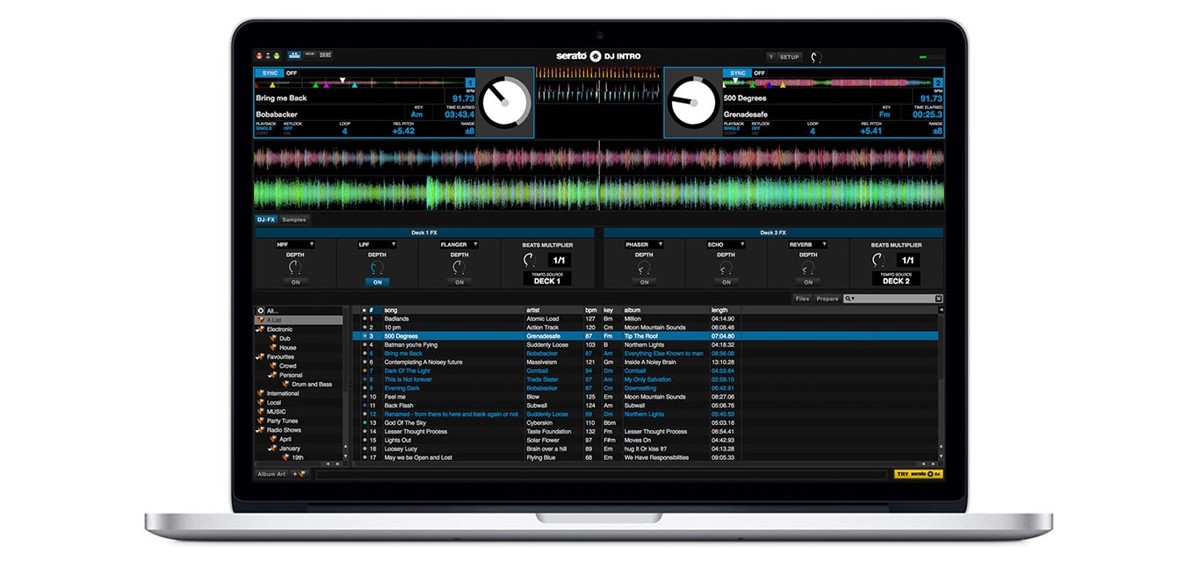Screen dimensions: 1200x568
Task: Click the Deck 1 beats multiplier knob
Action: (x=529, y=260)
